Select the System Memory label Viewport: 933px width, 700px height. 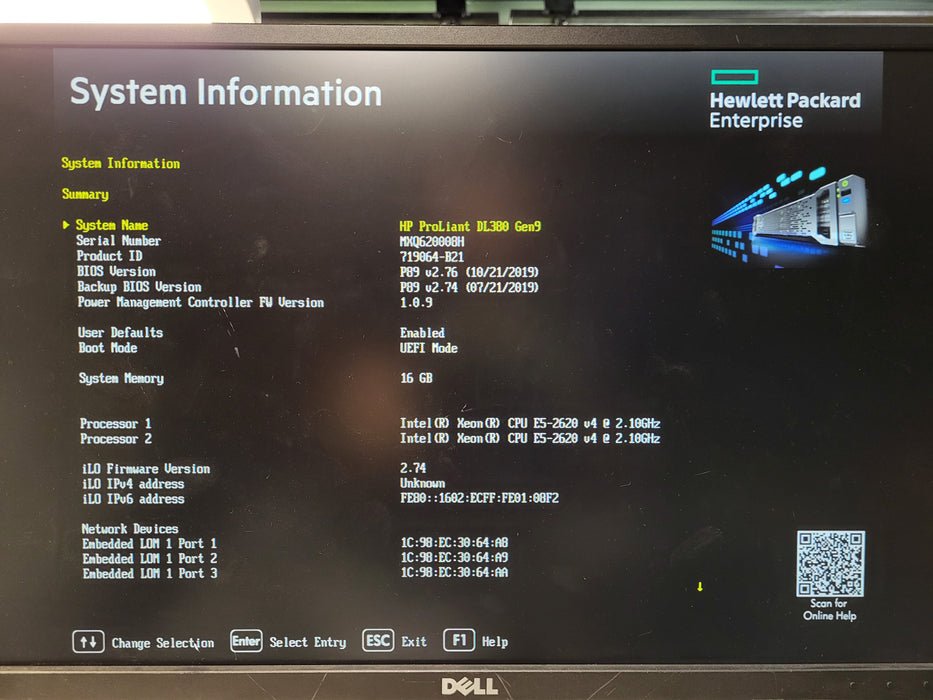coord(121,379)
